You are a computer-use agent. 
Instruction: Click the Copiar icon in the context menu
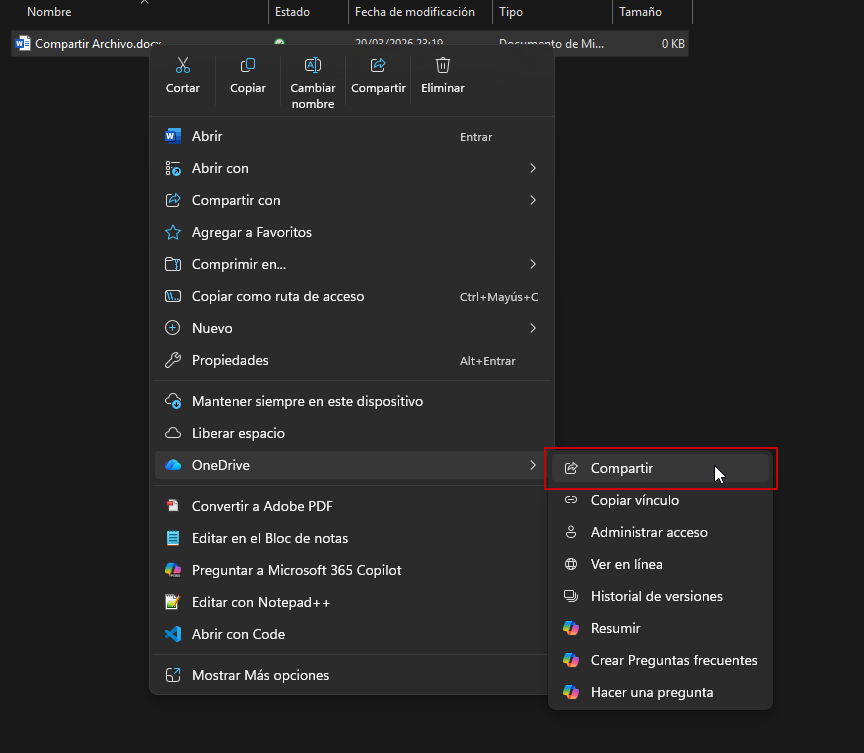point(248,66)
